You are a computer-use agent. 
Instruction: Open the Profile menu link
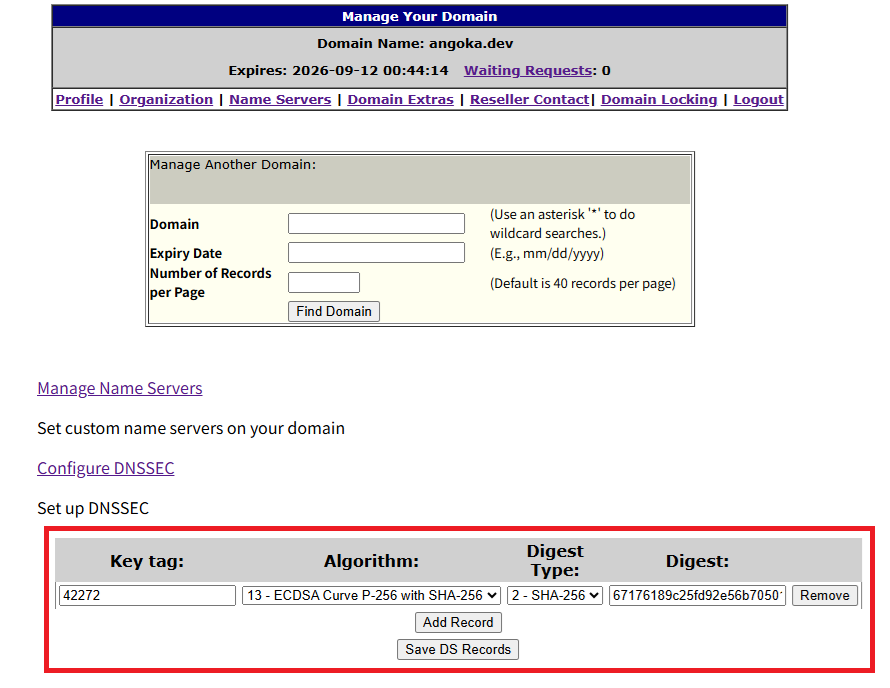[79, 99]
